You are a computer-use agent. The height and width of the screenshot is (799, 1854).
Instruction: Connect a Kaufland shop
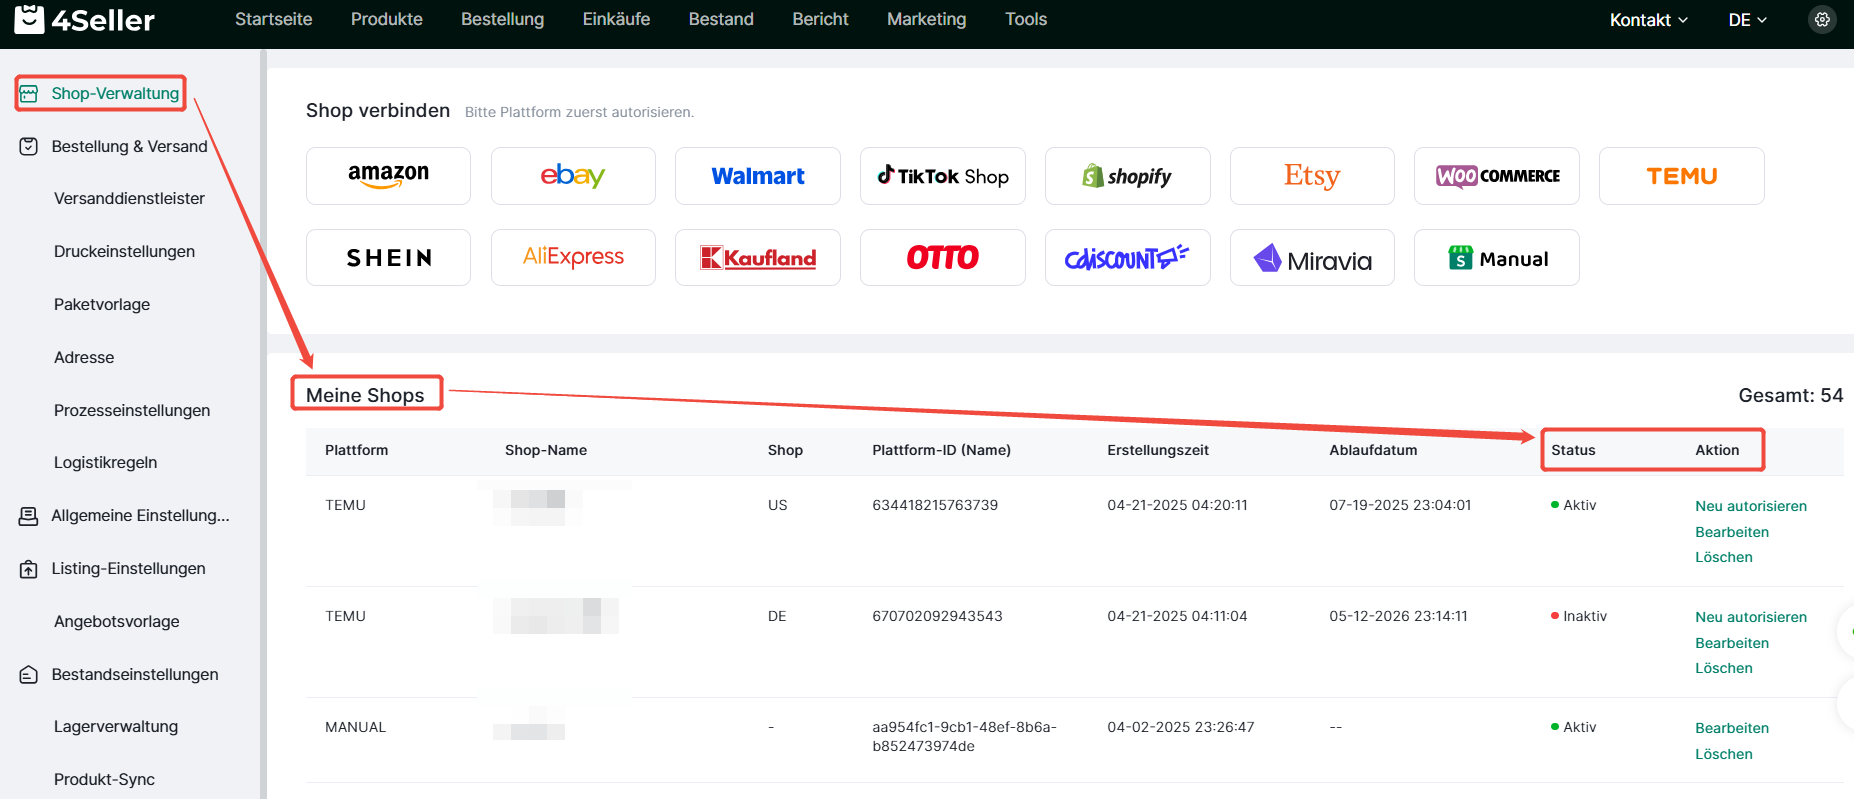pyautogui.click(x=758, y=258)
